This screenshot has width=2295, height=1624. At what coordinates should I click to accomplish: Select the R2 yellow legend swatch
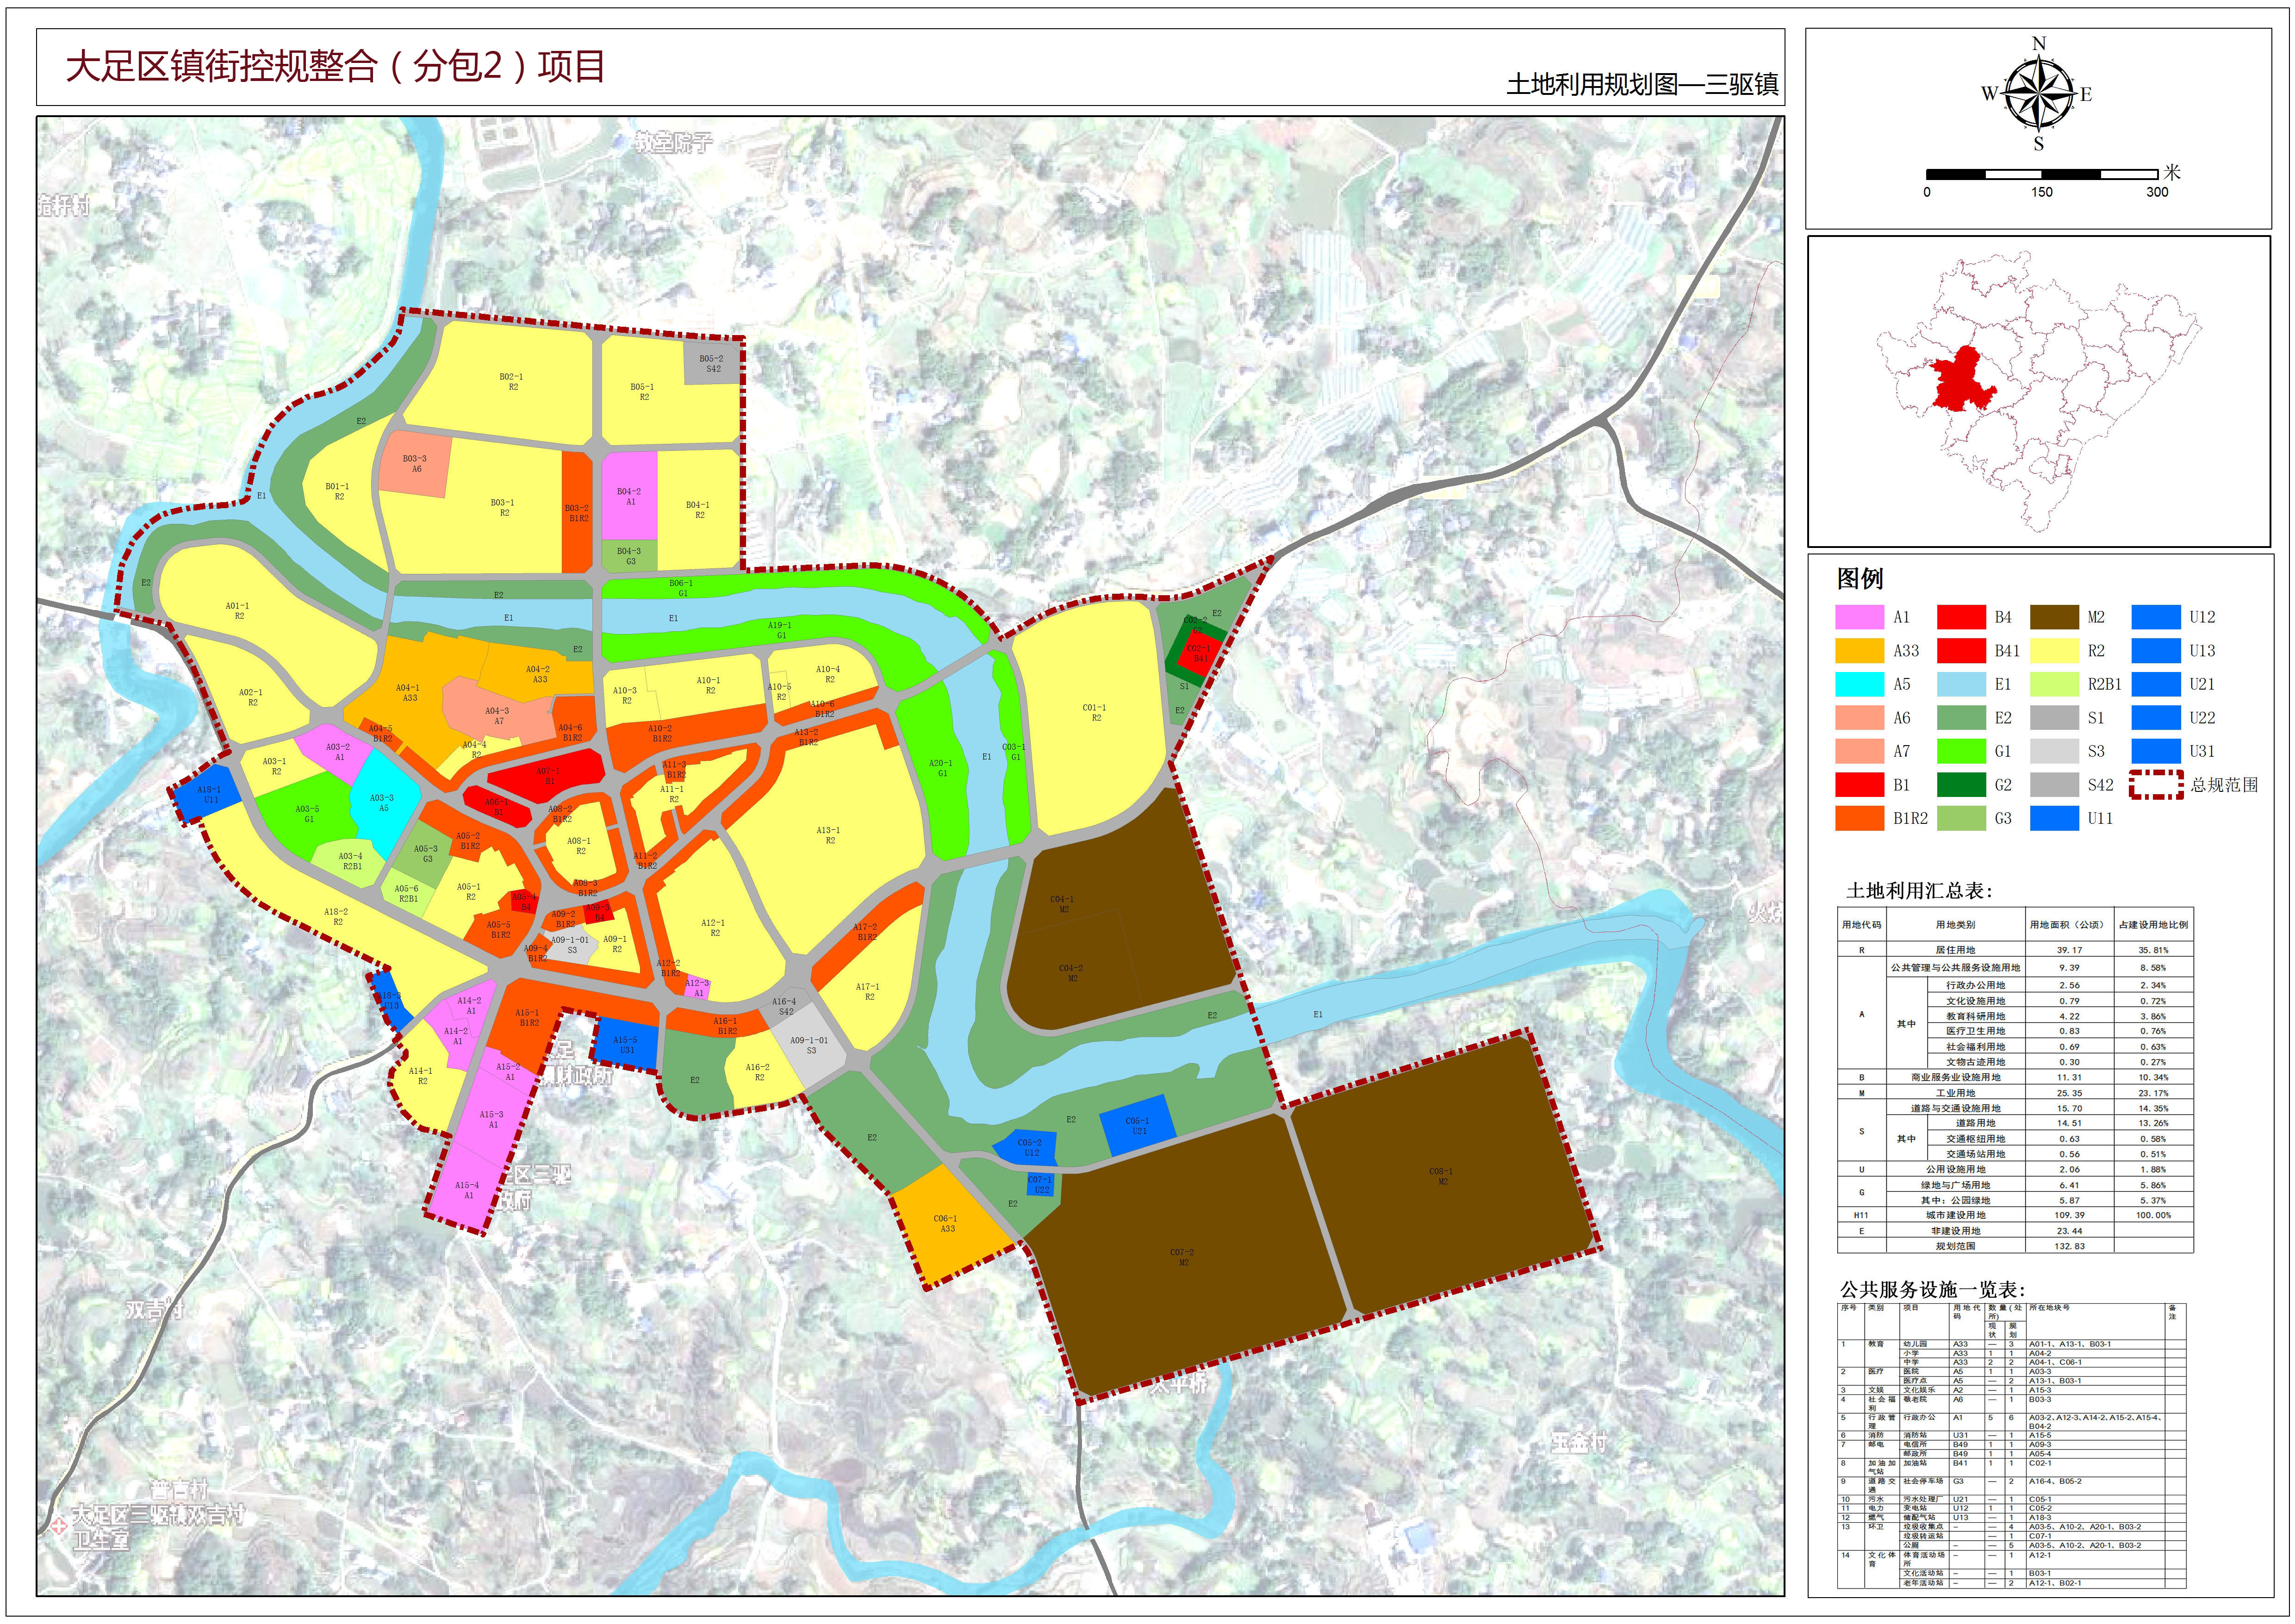[x=2054, y=651]
